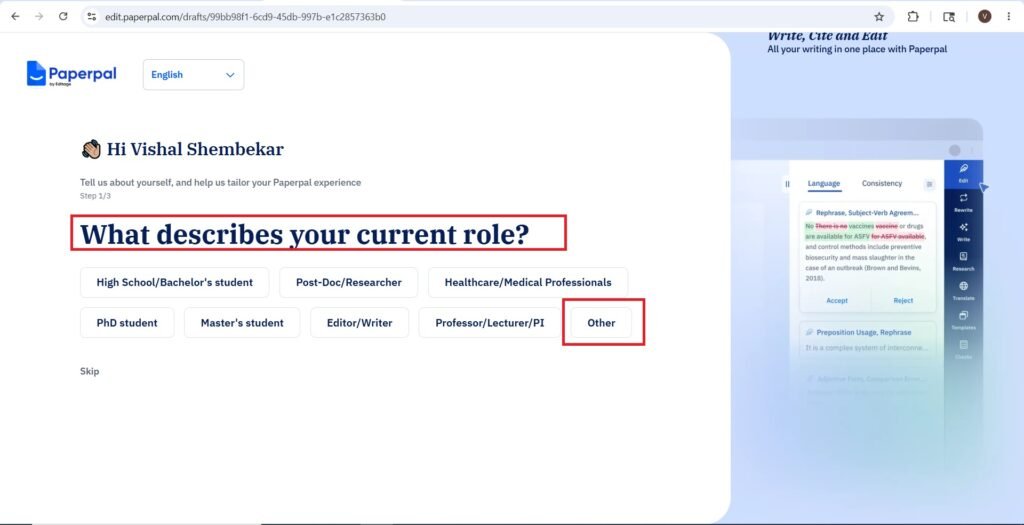Click the browser forward arrow
This screenshot has width=1024, height=525.
(x=39, y=16)
